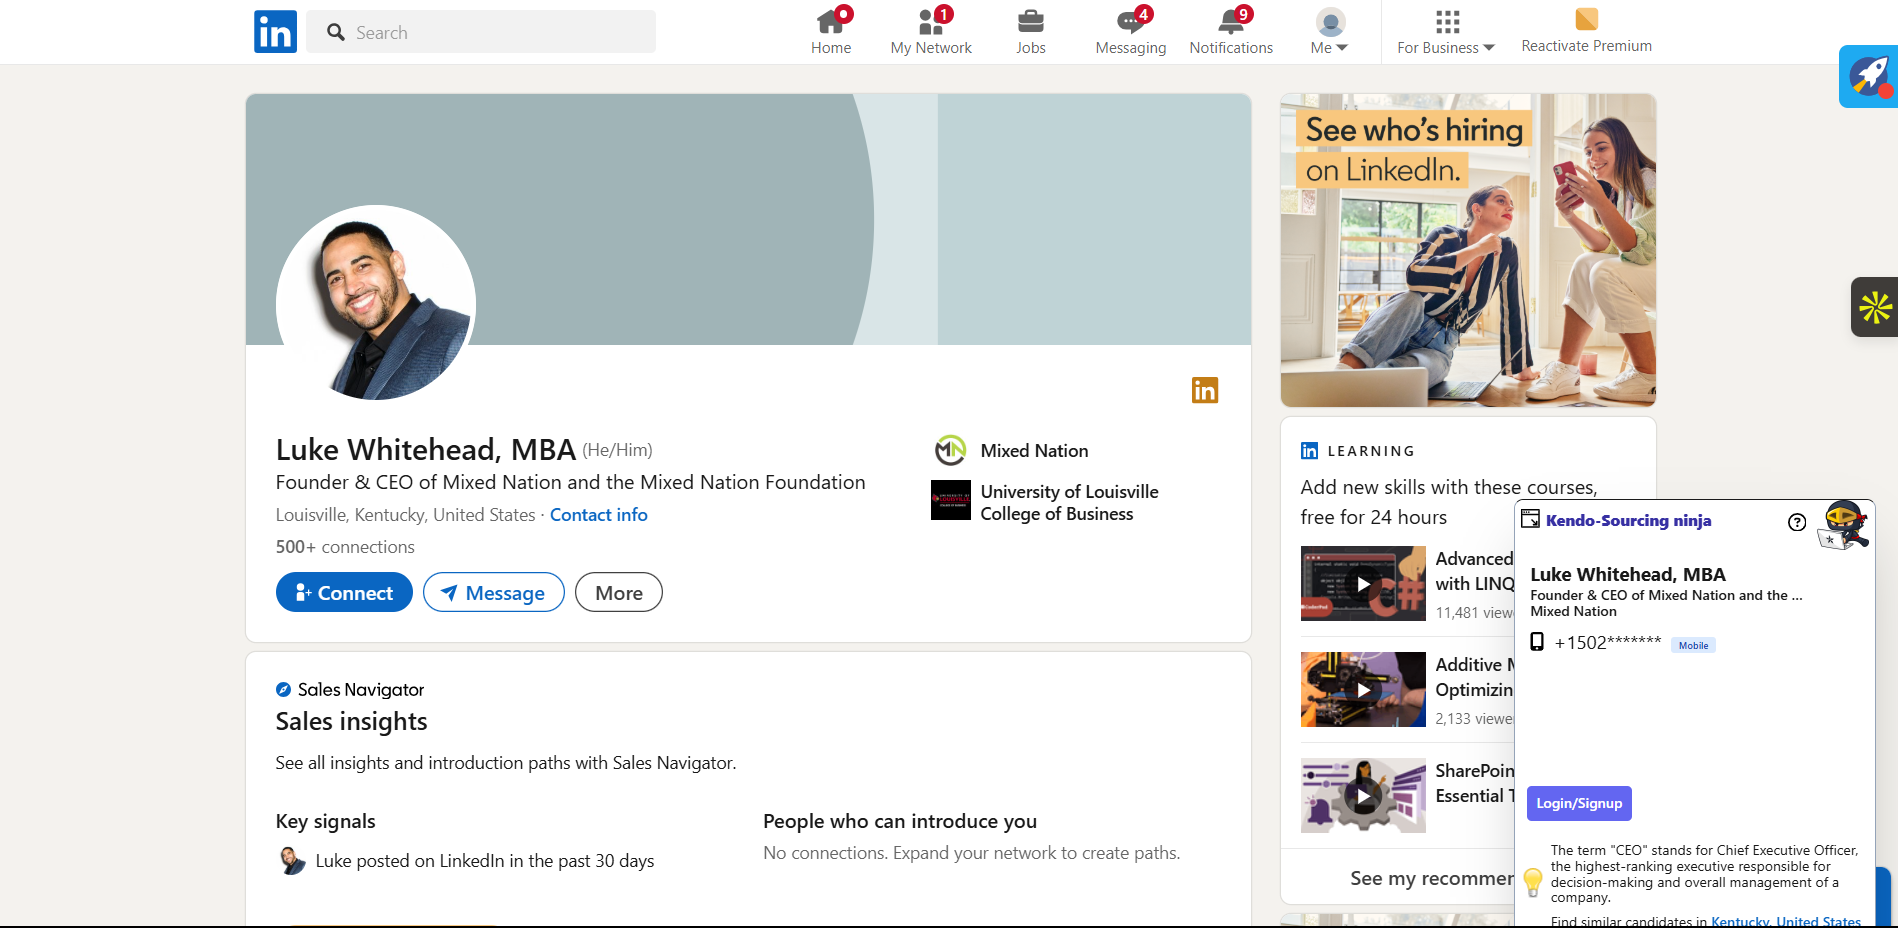Click Luke's small avatar in Key signals
The width and height of the screenshot is (1898, 928).
[x=292, y=860]
